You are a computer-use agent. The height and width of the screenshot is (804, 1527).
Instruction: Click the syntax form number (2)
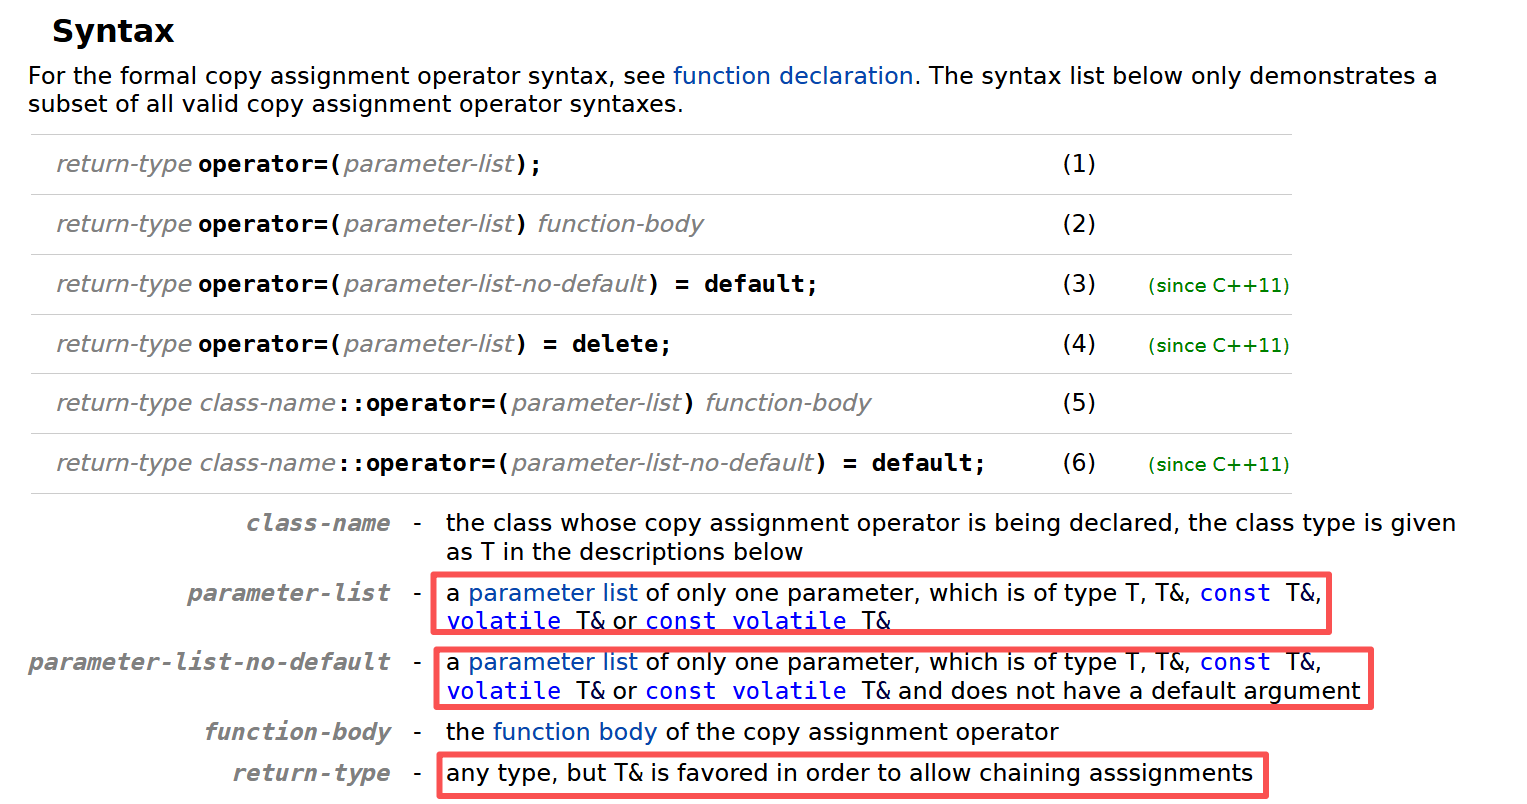pos(1078,224)
